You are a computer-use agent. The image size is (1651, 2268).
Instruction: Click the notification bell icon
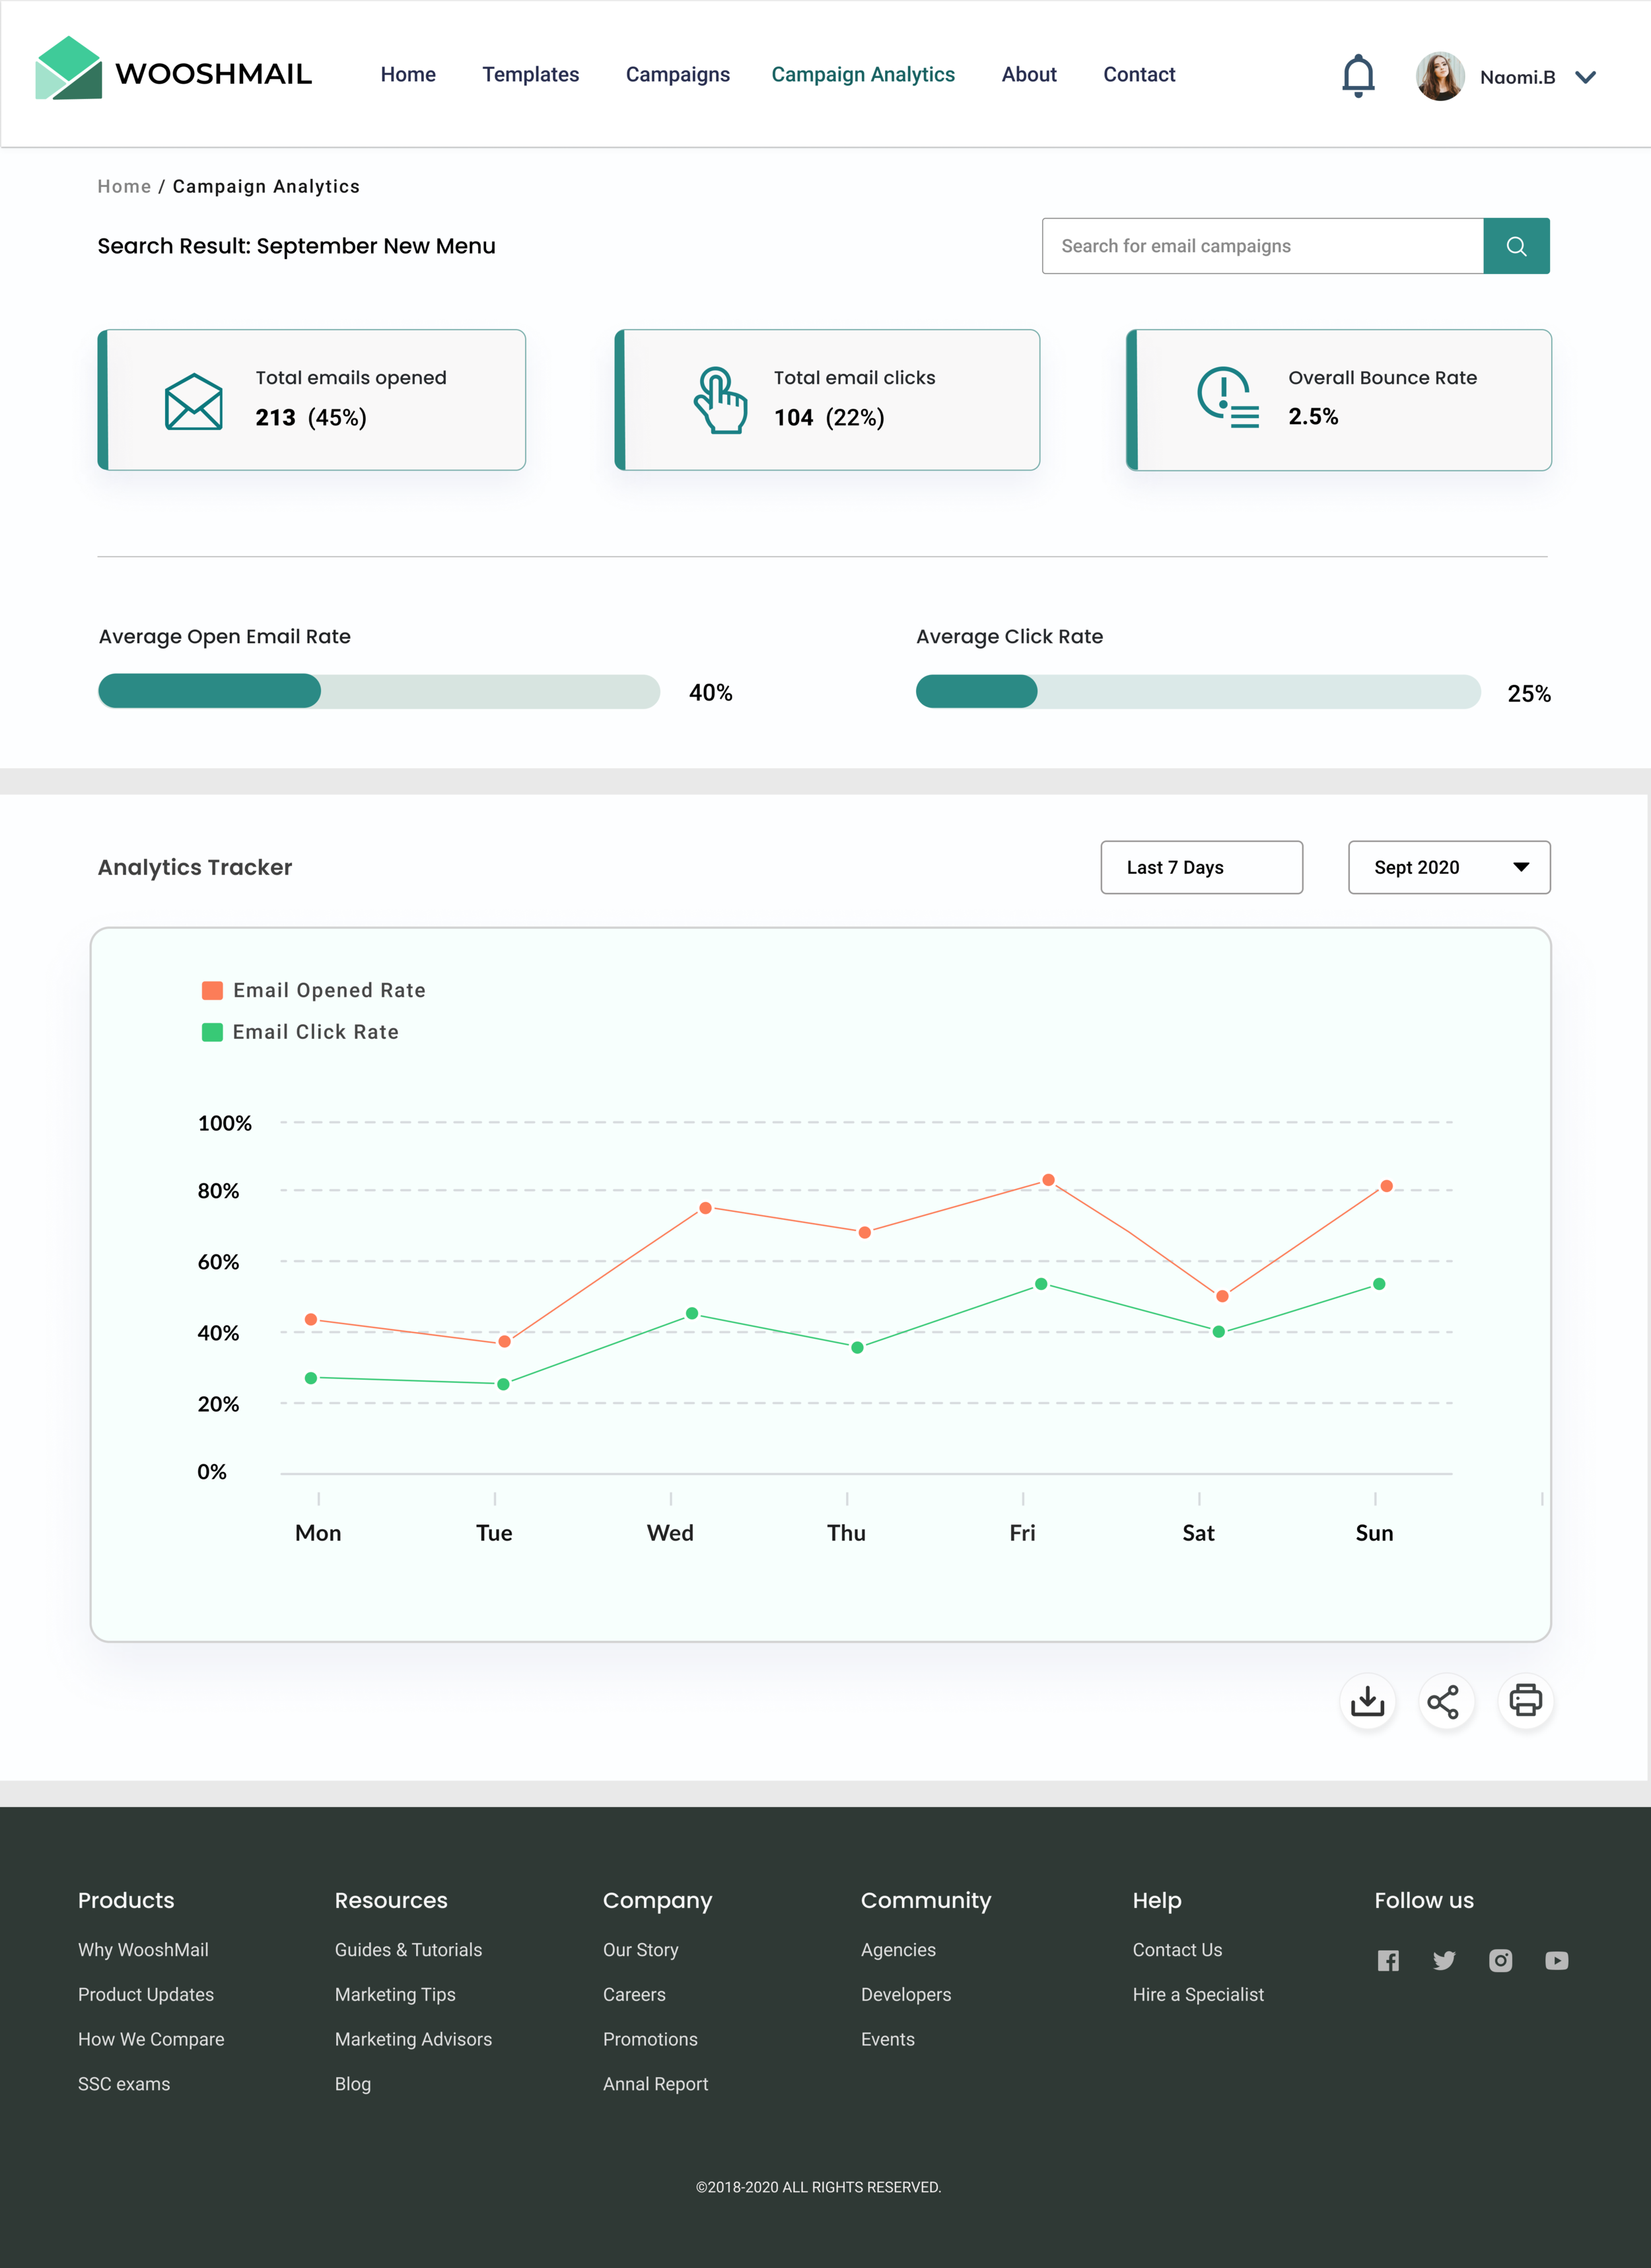point(1357,76)
